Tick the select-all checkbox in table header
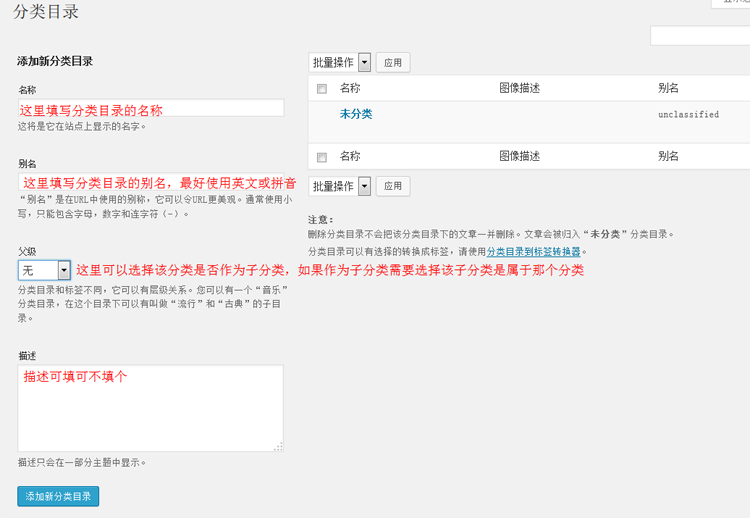 tap(322, 89)
